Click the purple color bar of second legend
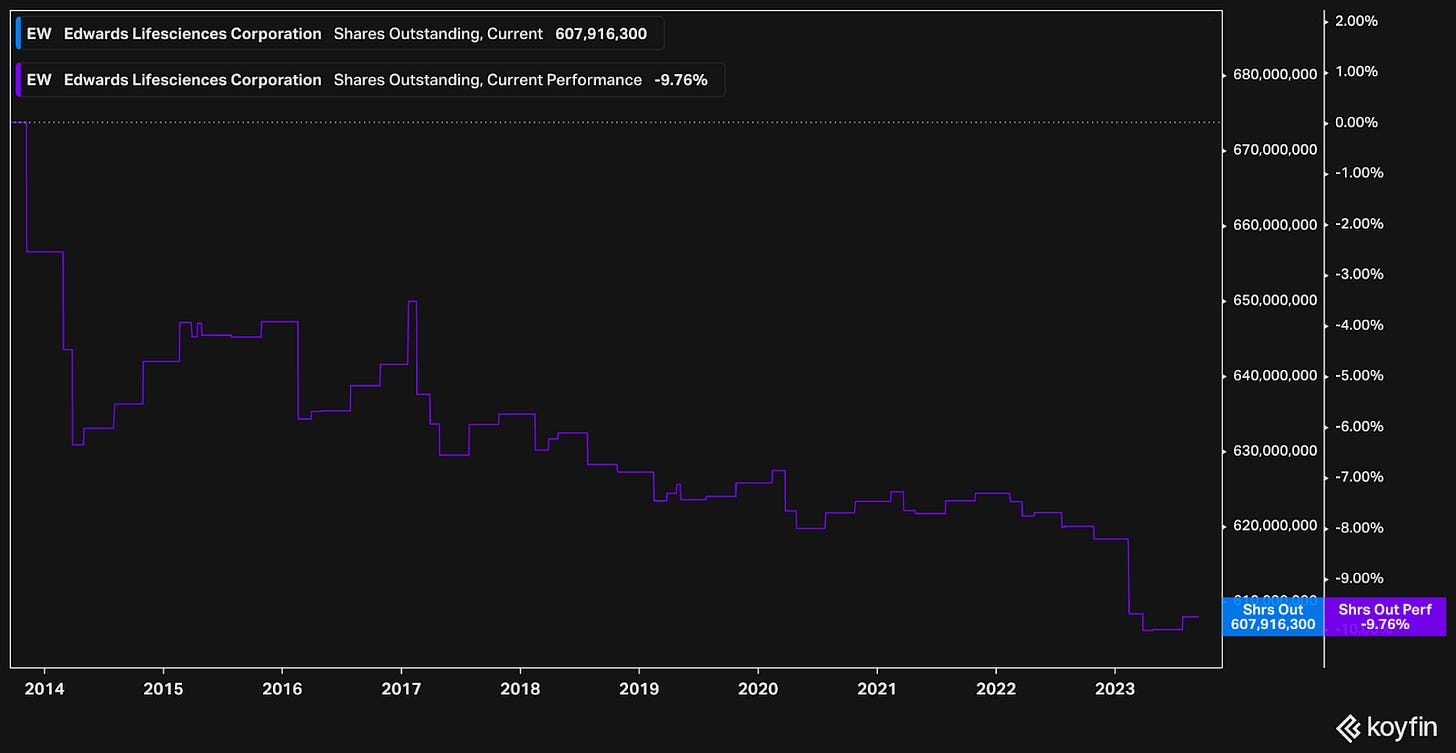The height and width of the screenshot is (753, 1456). coord(18,80)
